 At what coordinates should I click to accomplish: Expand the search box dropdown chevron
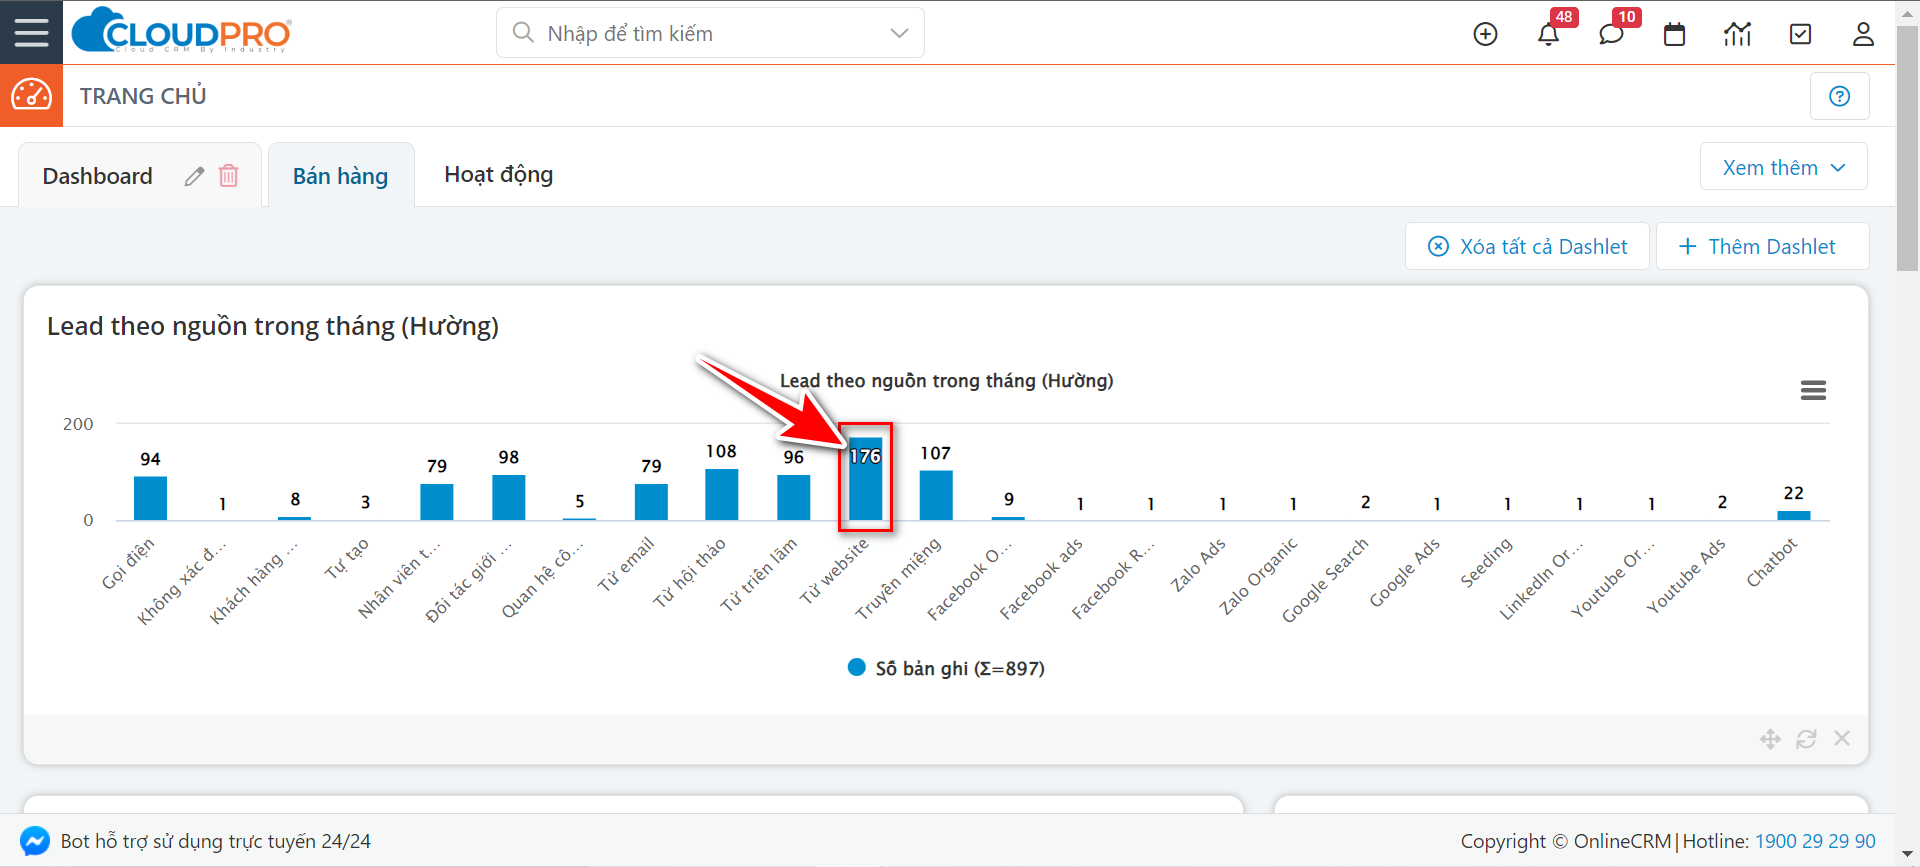[899, 33]
